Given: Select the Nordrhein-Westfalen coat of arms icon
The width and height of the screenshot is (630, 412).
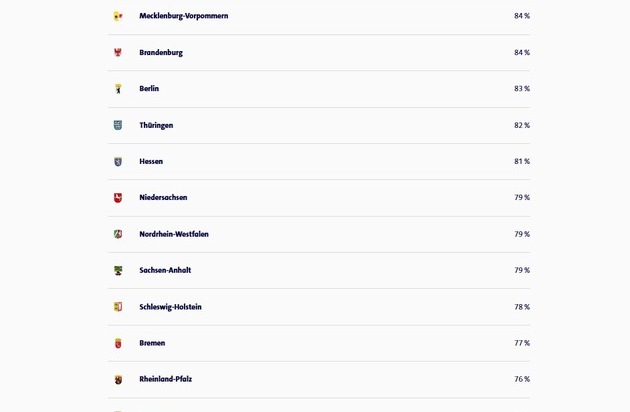Looking at the screenshot, I should pyautogui.click(x=118, y=234).
